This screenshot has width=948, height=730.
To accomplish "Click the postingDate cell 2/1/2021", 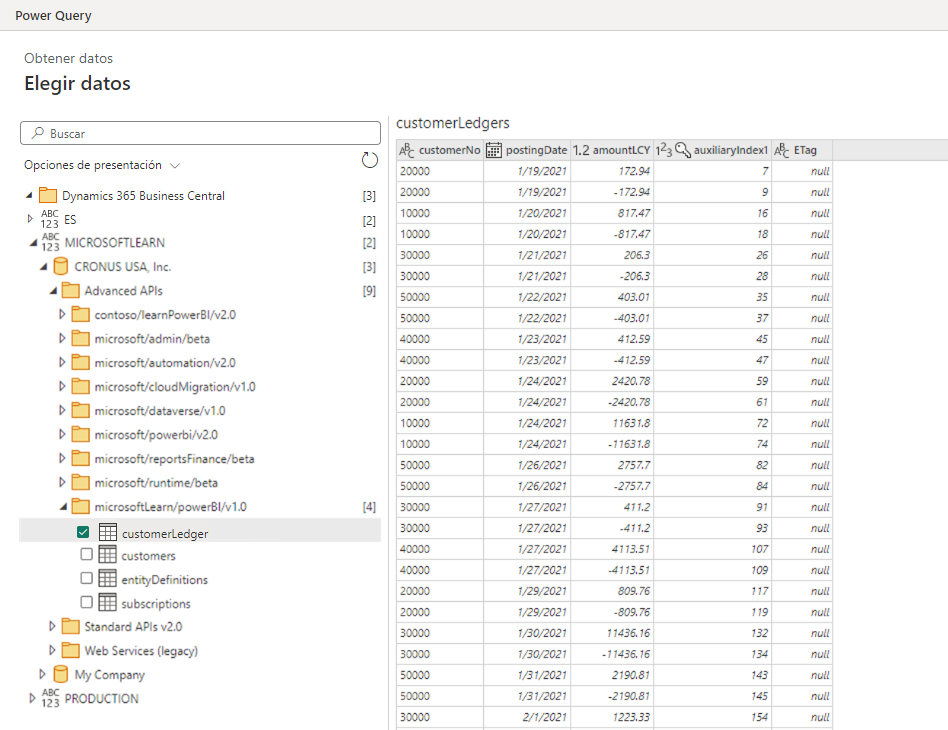I will pos(527,717).
